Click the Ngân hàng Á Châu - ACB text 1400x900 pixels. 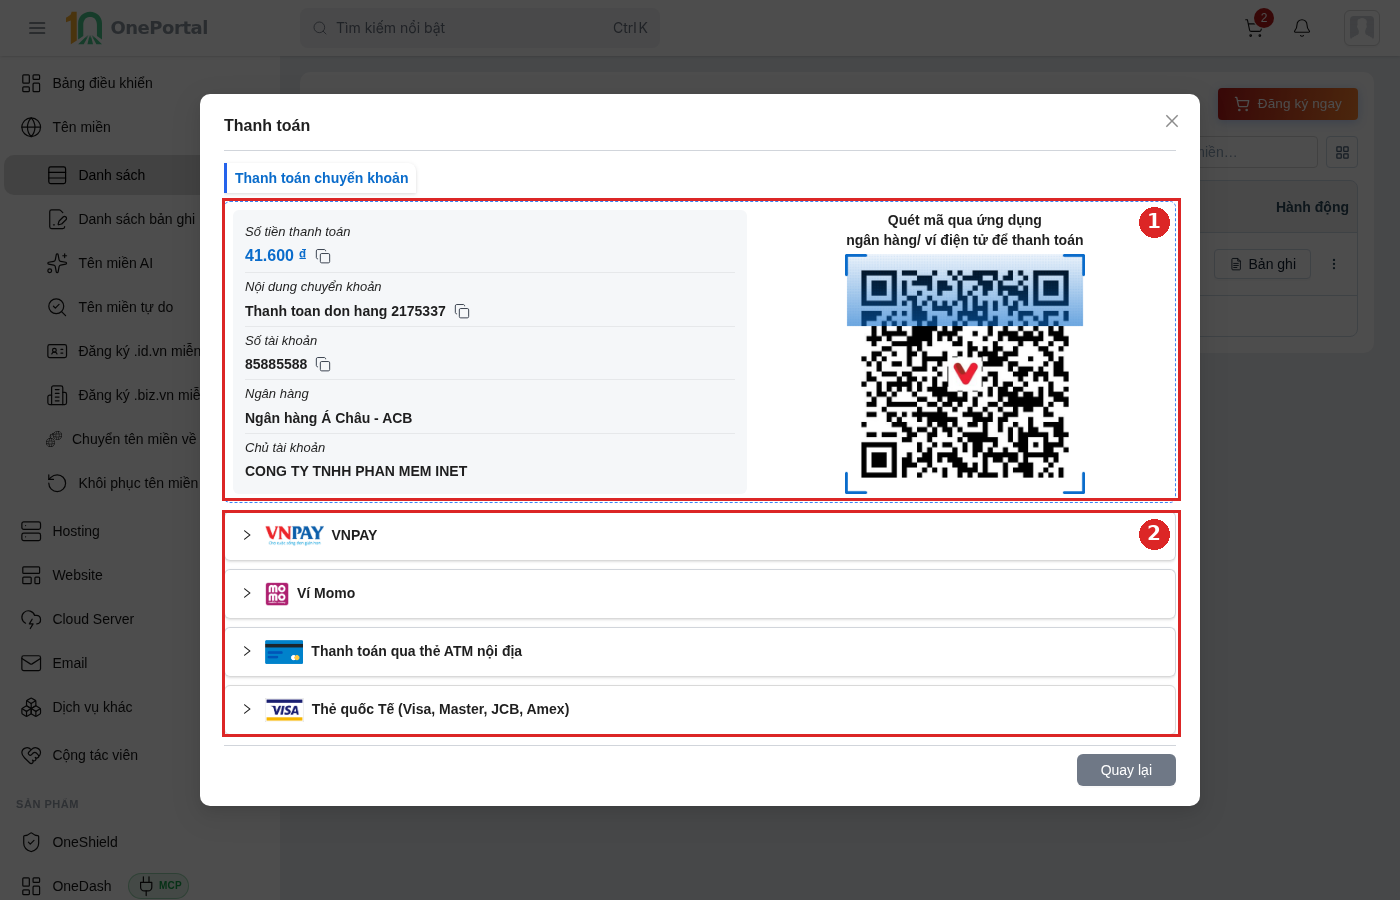click(328, 418)
